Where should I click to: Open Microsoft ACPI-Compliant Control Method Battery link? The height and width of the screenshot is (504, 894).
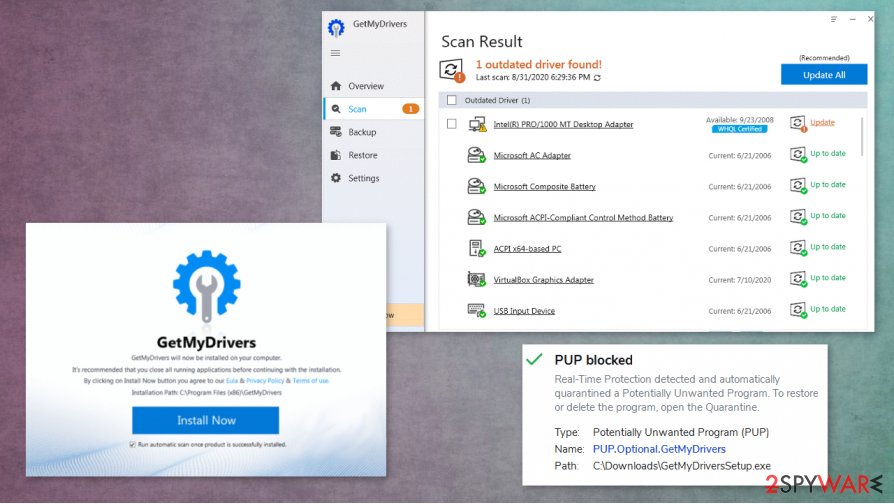point(583,218)
